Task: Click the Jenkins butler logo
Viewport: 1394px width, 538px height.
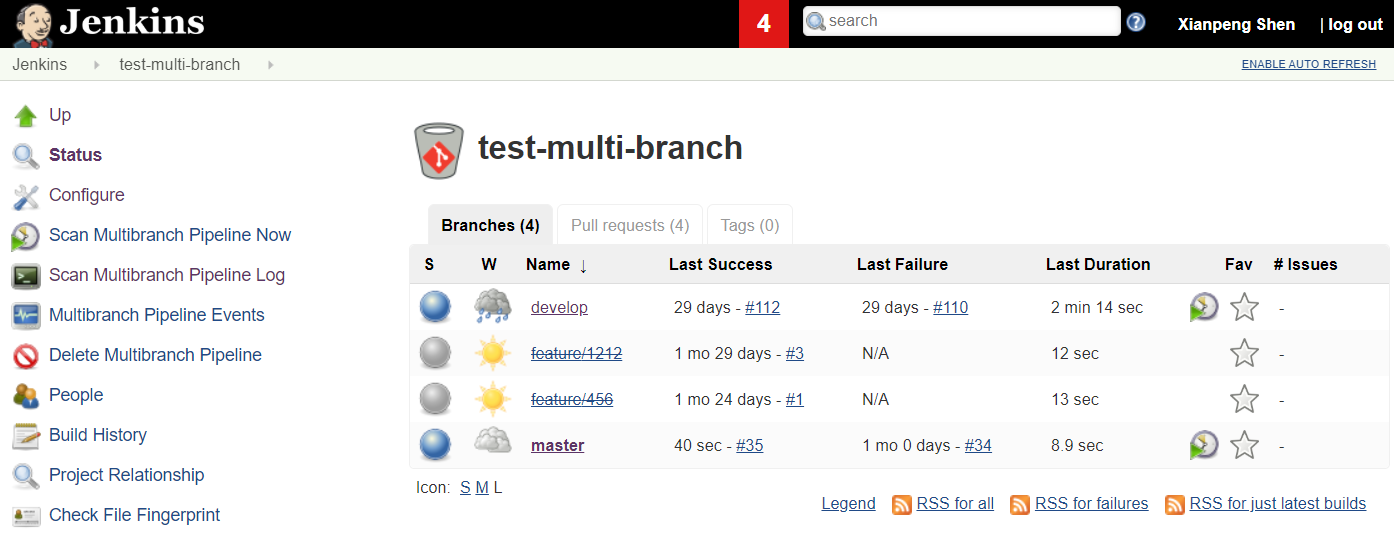Action: tap(33, 24)
